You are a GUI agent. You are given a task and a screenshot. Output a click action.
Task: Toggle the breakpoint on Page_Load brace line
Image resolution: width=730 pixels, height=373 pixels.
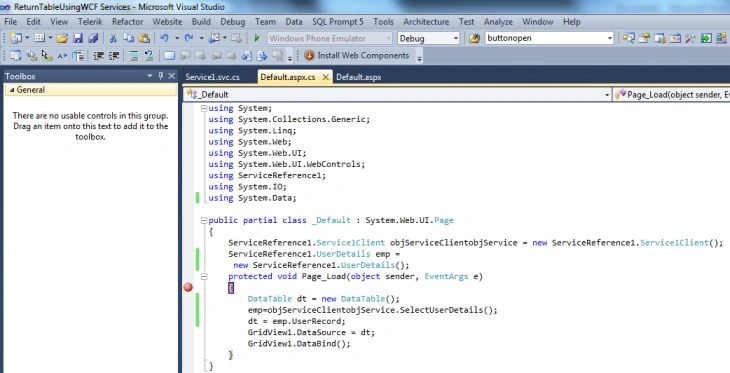pyautogui.click(x=188, y=287)
